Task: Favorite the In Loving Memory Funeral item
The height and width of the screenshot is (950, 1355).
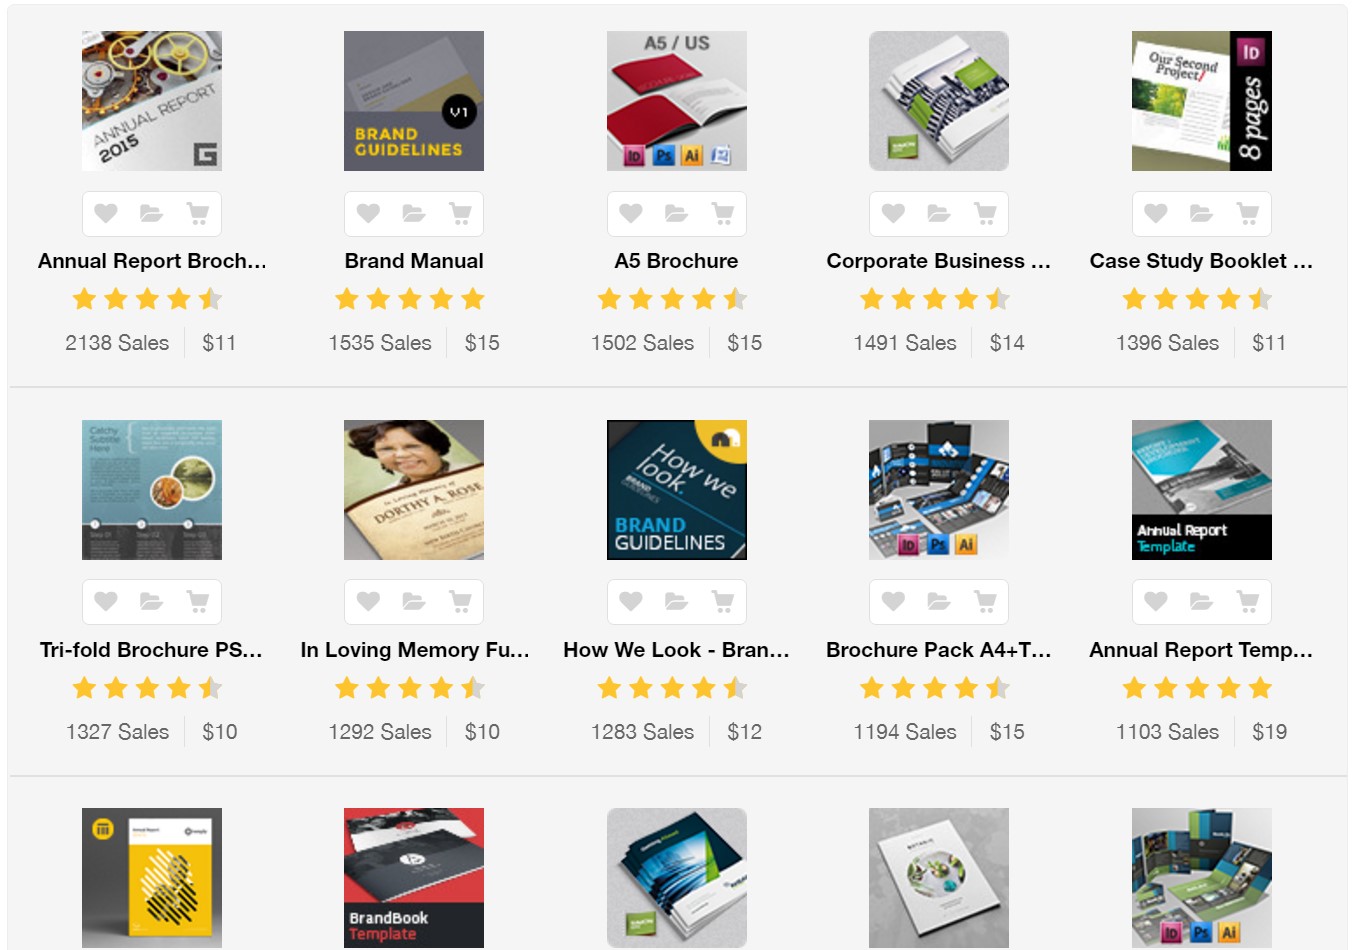Action: (368, 601)
